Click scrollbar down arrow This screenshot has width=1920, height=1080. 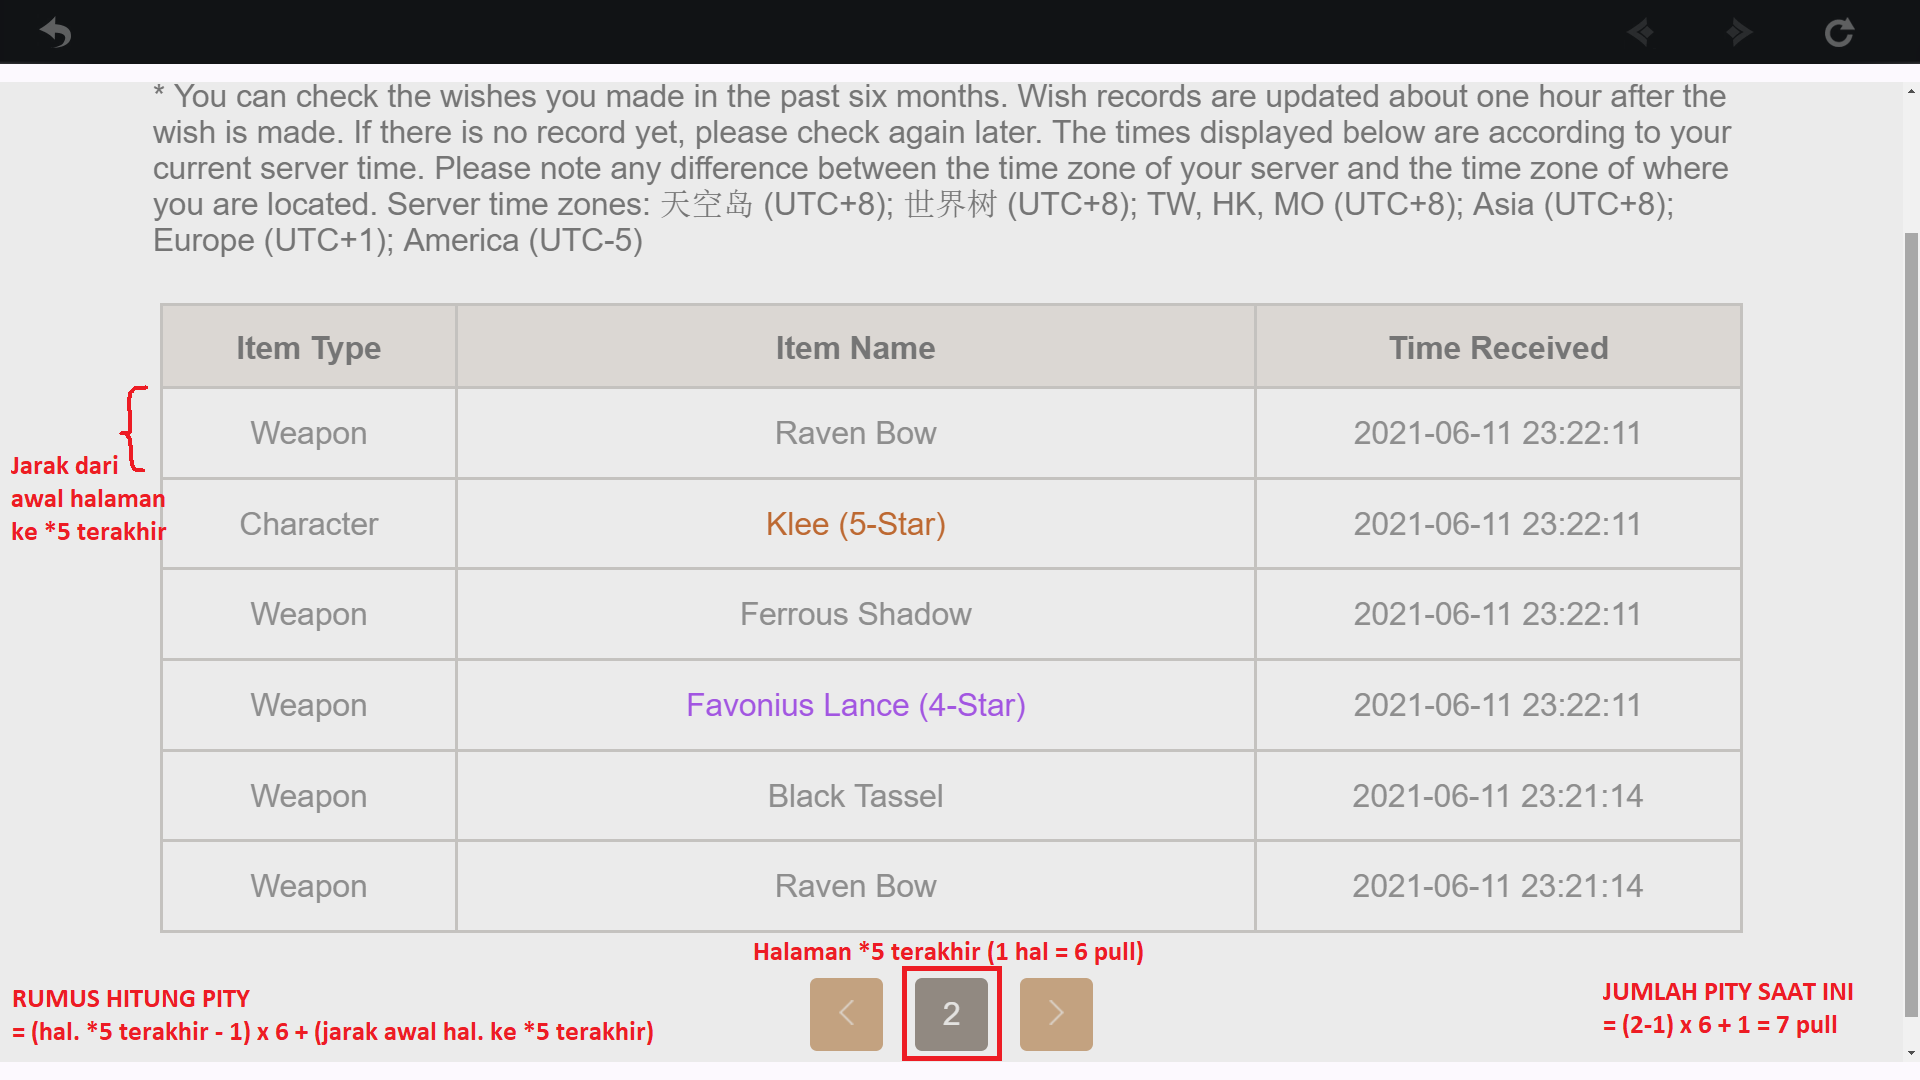point(1911,1052)
